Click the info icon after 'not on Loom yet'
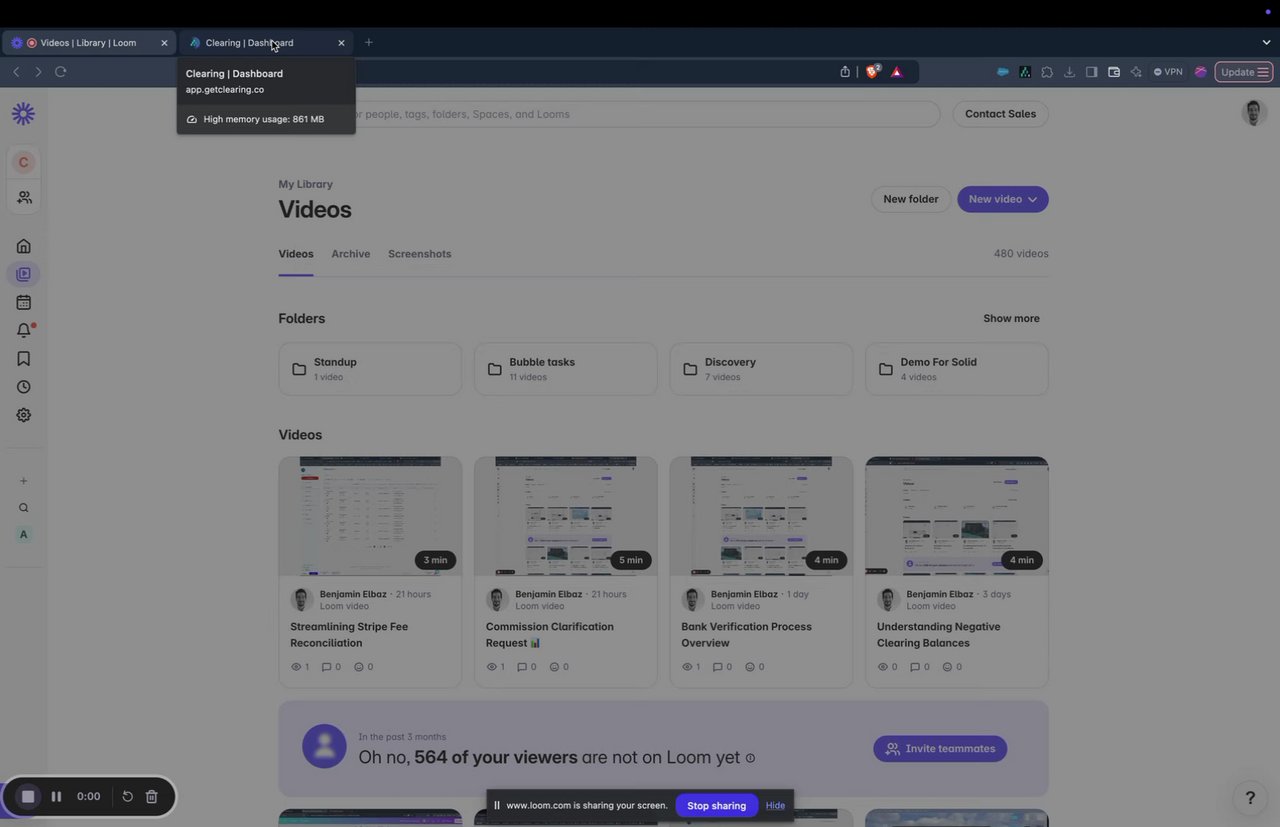This screenshot has width=1280, height=827. click(x=750, y=759)
